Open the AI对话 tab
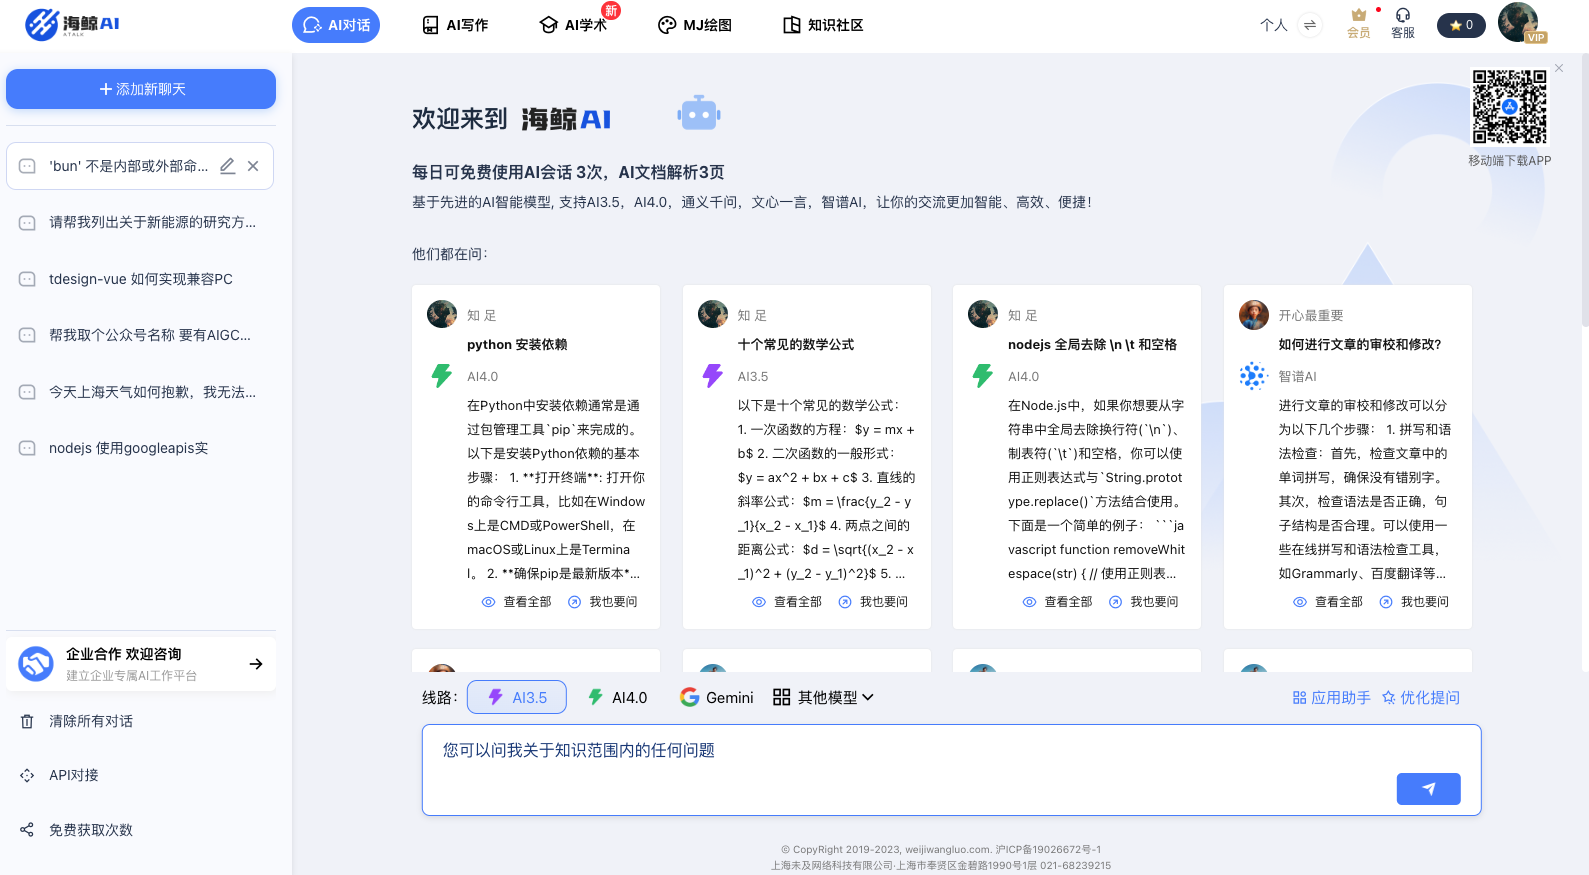1589x875 pixels. 336,25
